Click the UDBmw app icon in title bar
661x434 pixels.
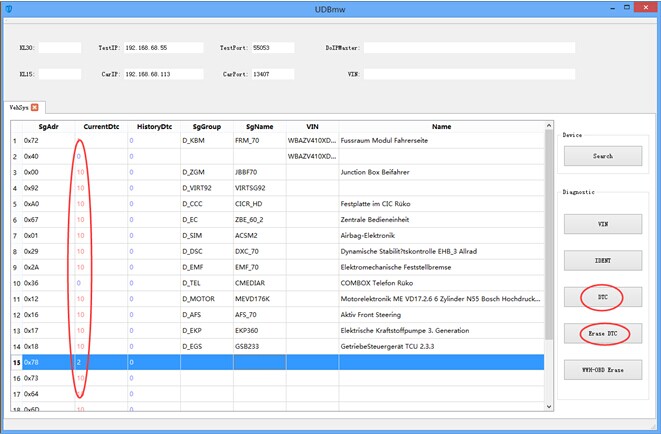pyautogui.click(x=8, y=8)
